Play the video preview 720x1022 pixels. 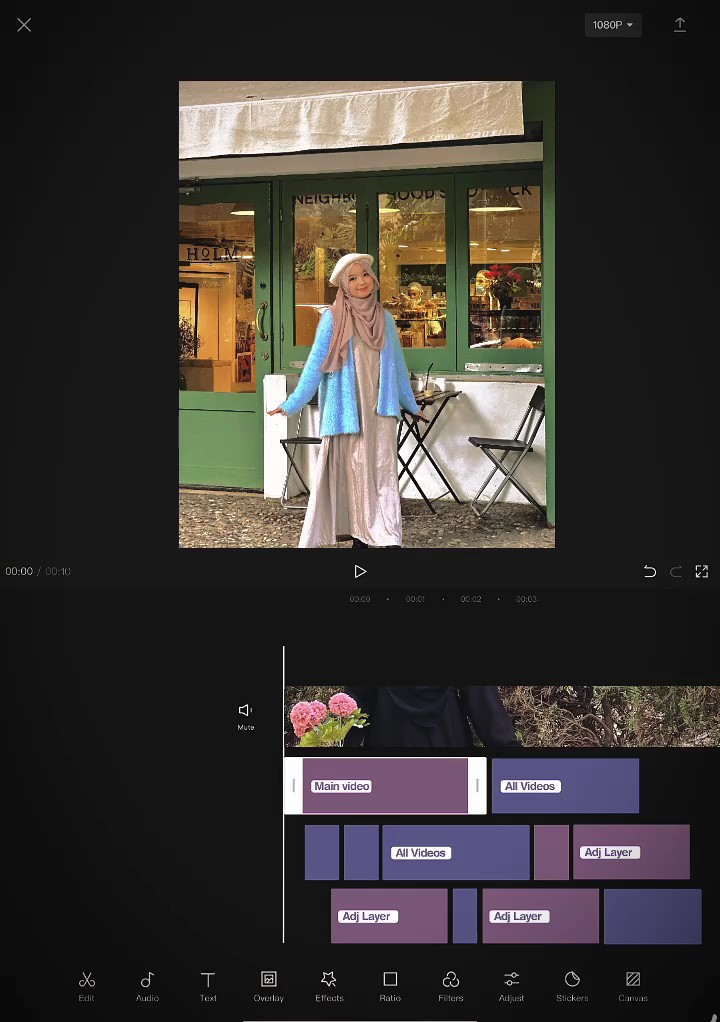(360, 572)
